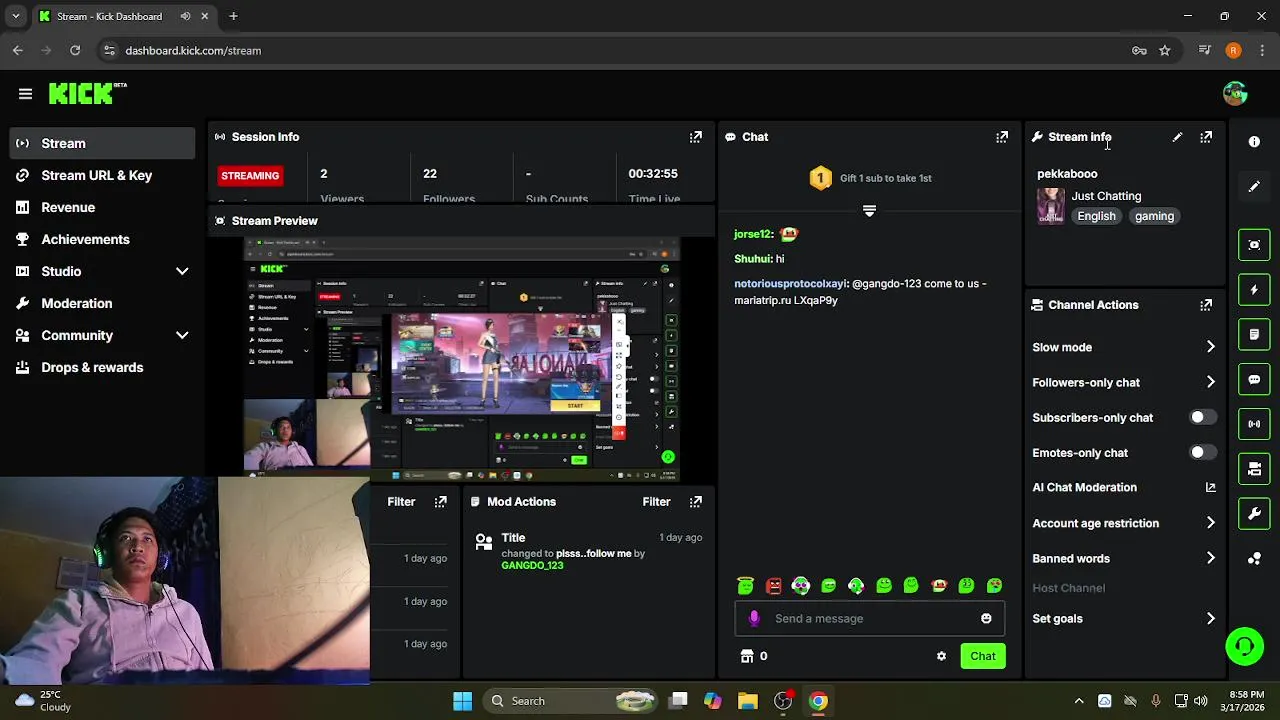1280x720 pixels.
Task: Click the three-dots icon in right rail
Action: tap(1254, 559)
